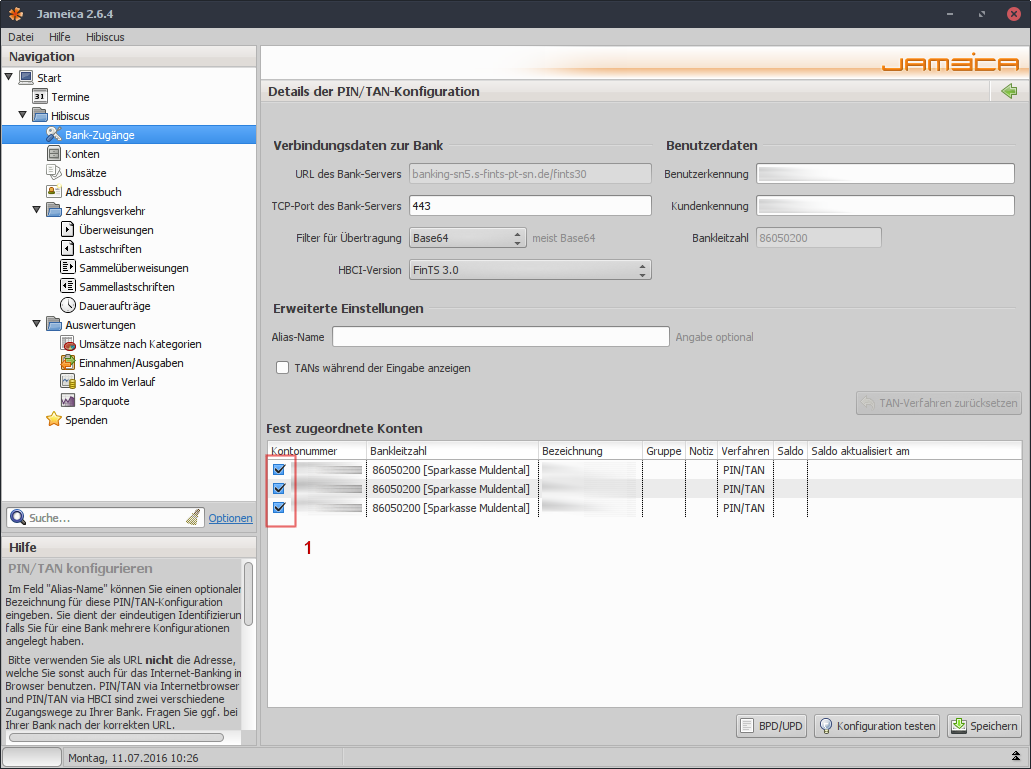Open Daueraufträge clock icon
This screenshot has height=769, width=1031.
[68, 306]
